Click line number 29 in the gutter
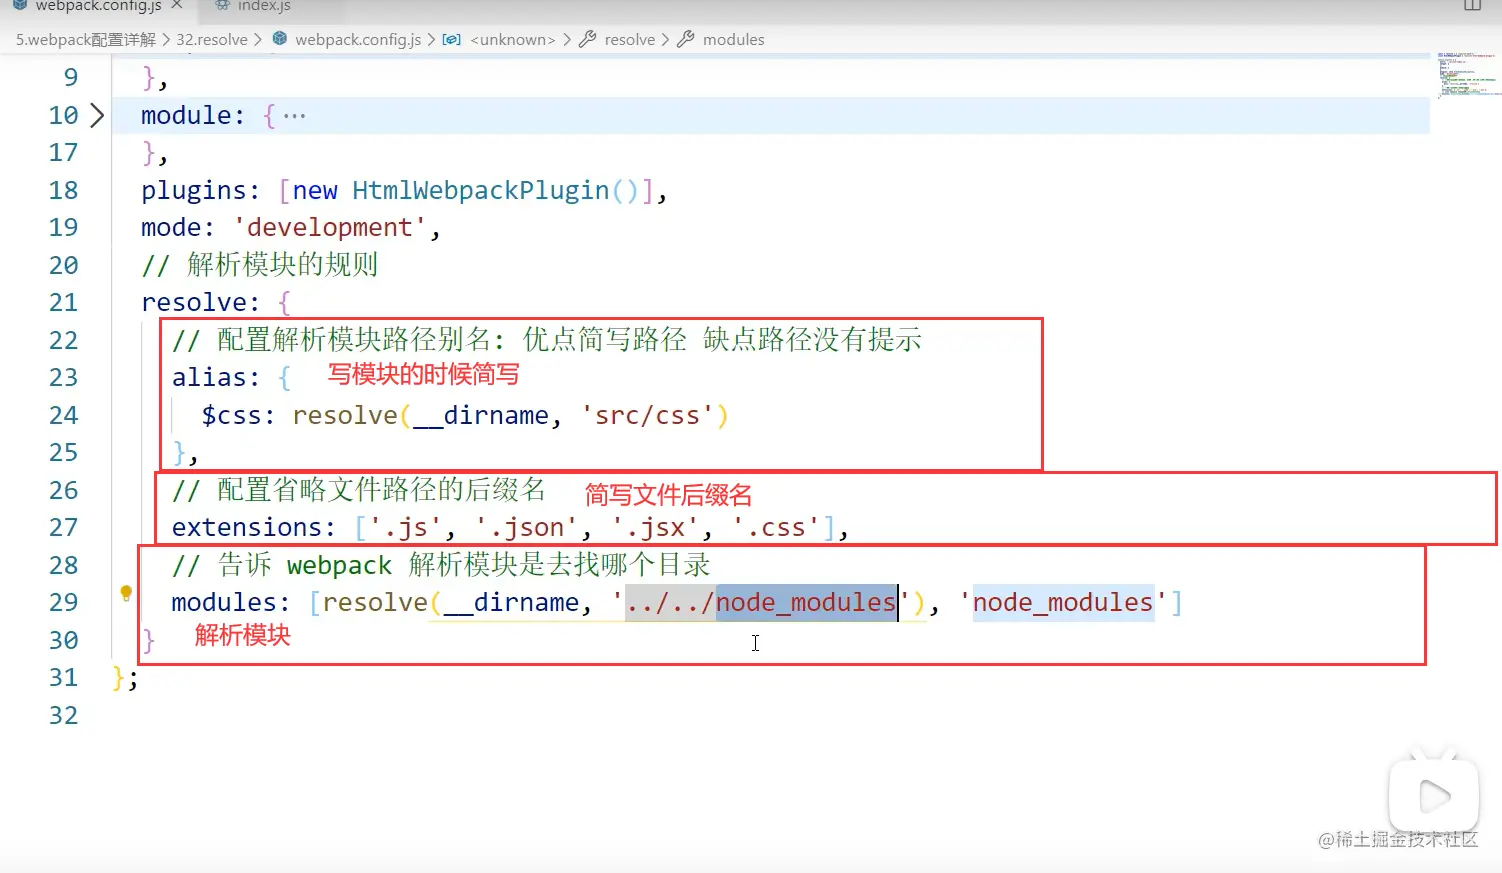 [63, 603]
